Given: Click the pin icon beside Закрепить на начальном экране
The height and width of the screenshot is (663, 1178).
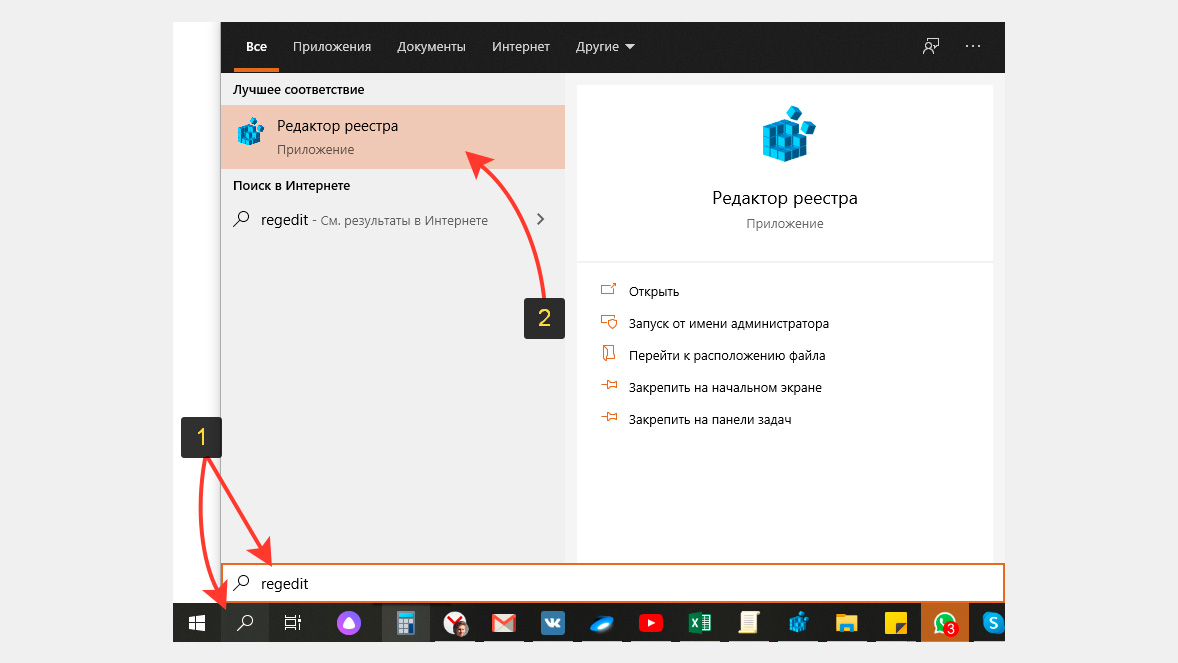Looking at the screenshot, I should (609, 386).
